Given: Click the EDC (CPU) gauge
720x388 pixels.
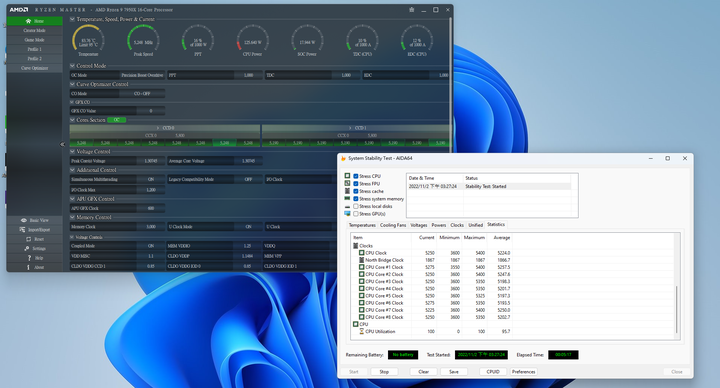Looking at the screenshot, I should click(417, 40).
